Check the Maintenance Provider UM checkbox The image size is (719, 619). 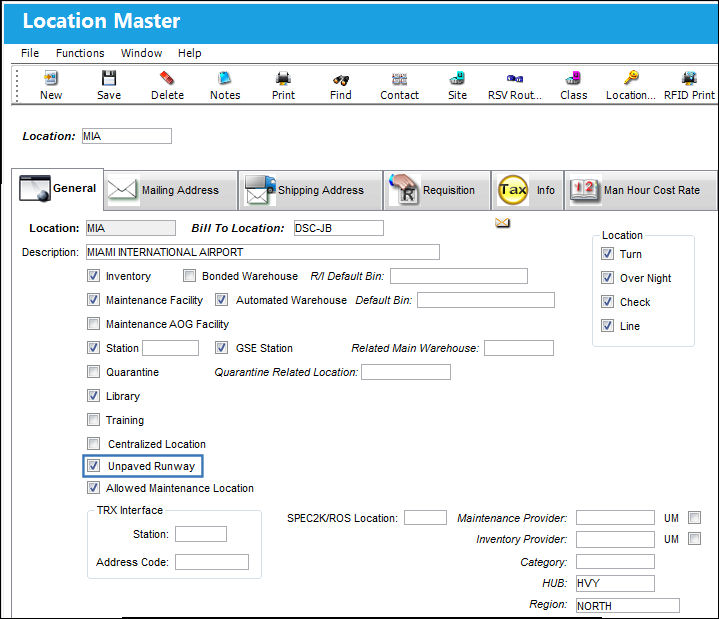click(694, 518)
